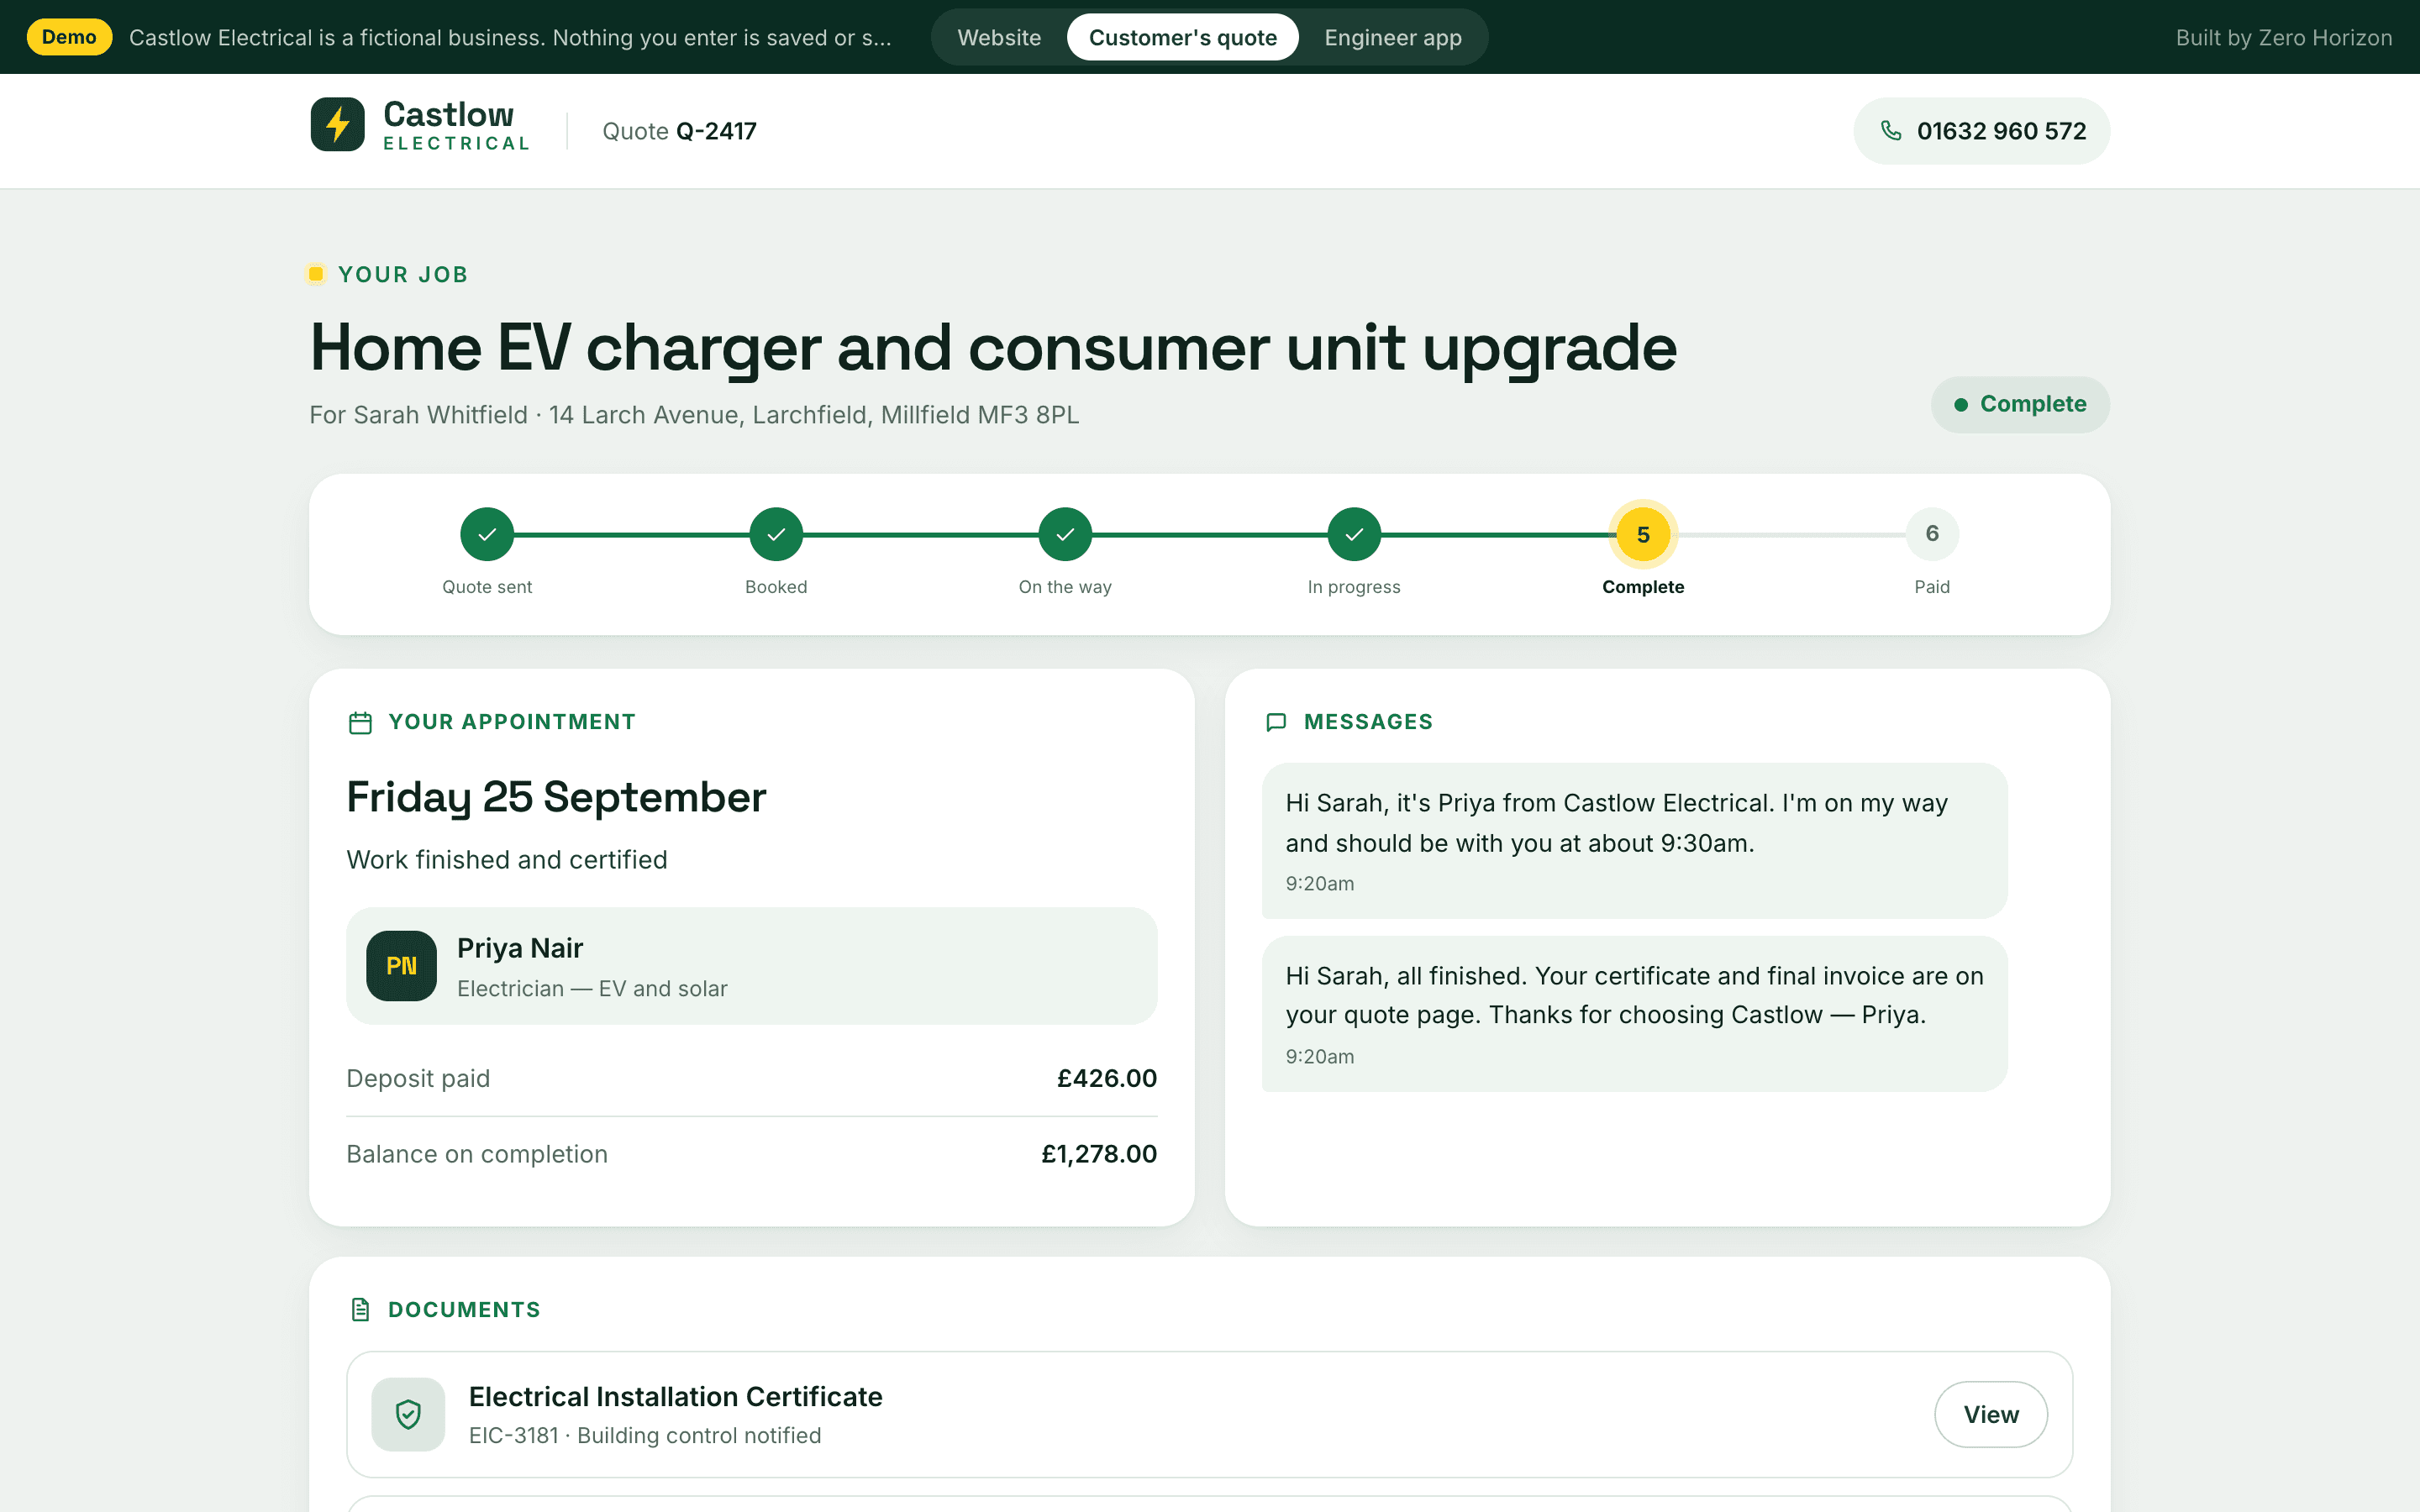Switch to the Website tab
The height and width of the screenshot is (1512, 2420).
999,37
